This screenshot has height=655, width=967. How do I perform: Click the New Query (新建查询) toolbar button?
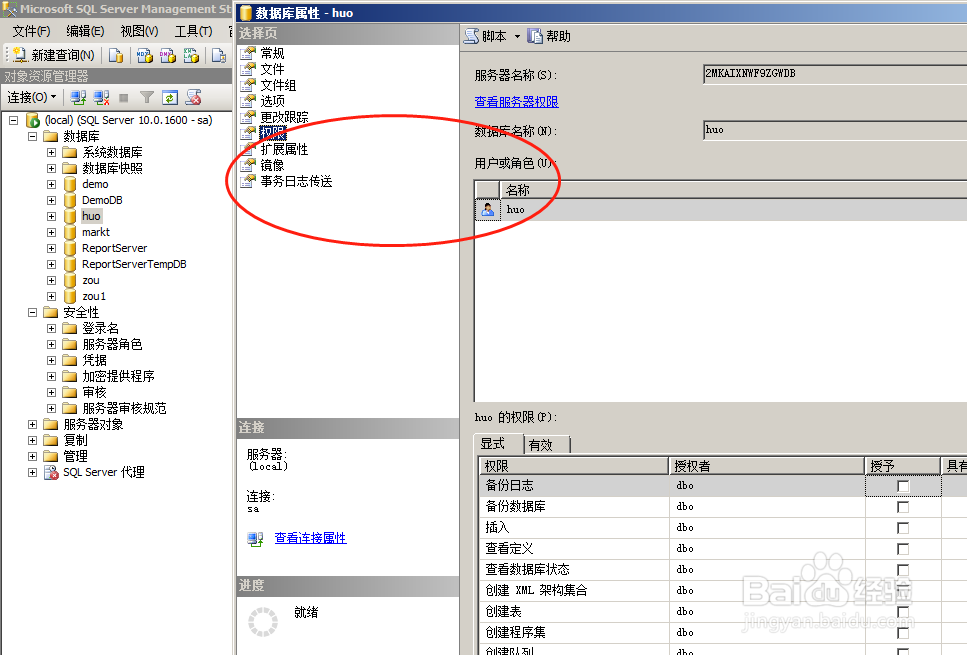point(53,56)
